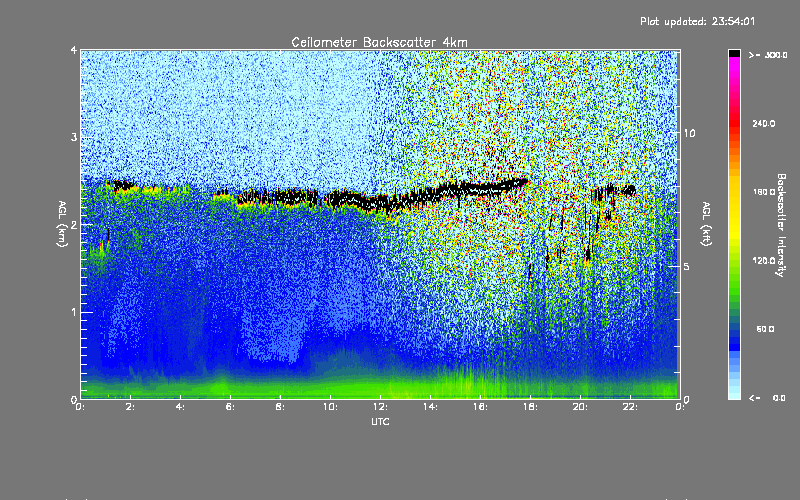Click the black cloud layer near 16 UTC

480,188
